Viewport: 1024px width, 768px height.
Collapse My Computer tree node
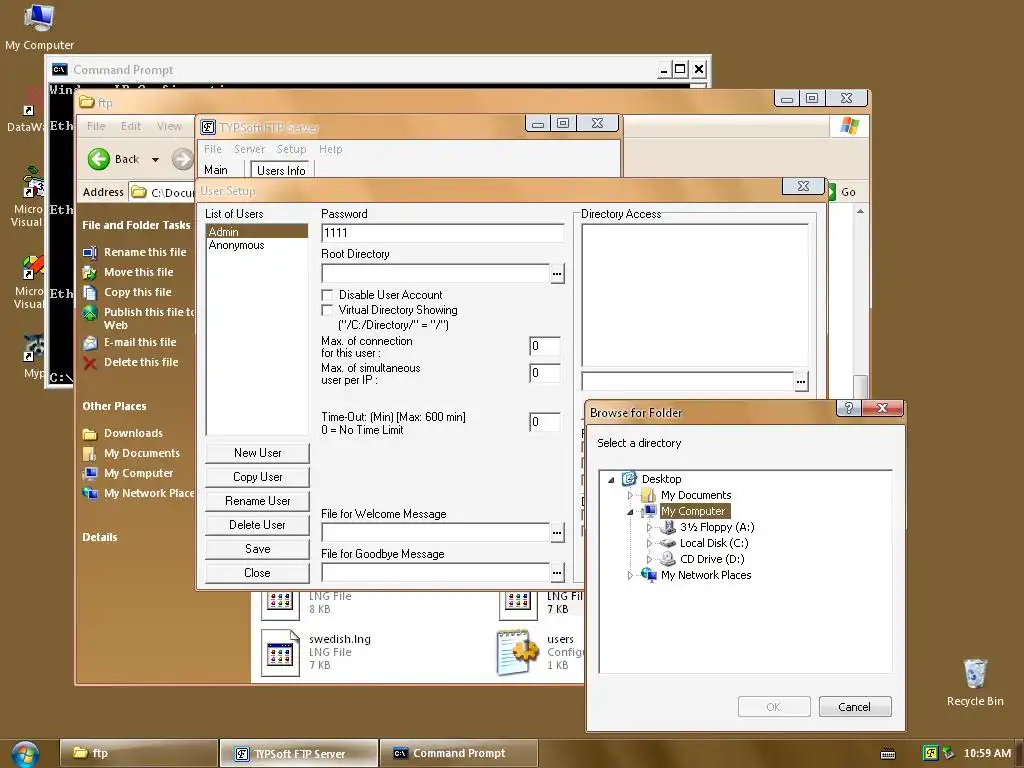[x=630, y=512]
